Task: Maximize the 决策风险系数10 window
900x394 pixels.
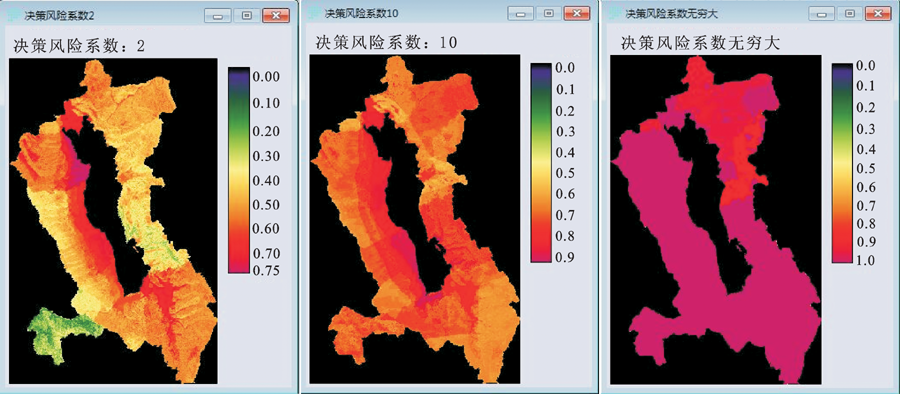Action: (548, 13)
